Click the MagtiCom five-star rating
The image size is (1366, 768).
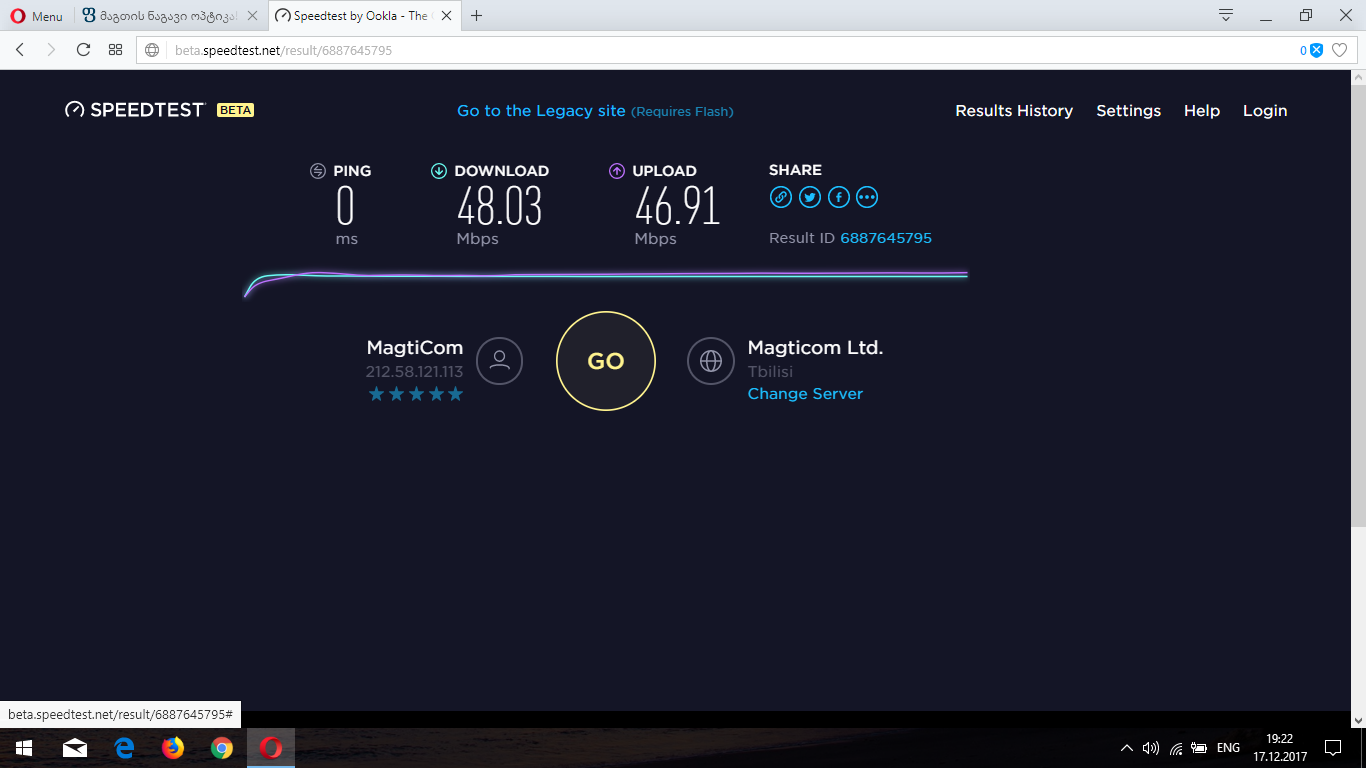coord(416,394)
